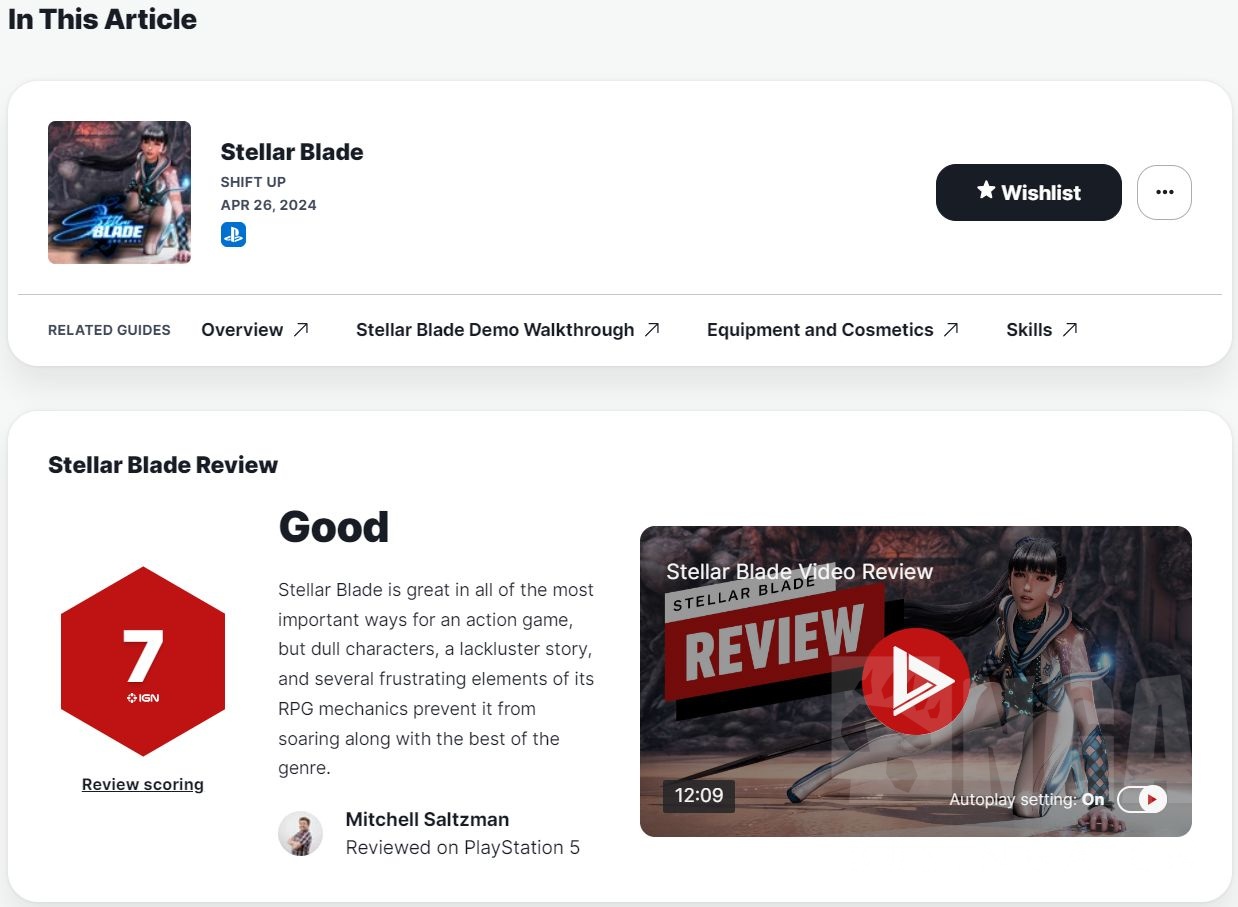The image size is (1238, 907).
Task: Open the Overview guide link
Action: (x=242, y=330)
